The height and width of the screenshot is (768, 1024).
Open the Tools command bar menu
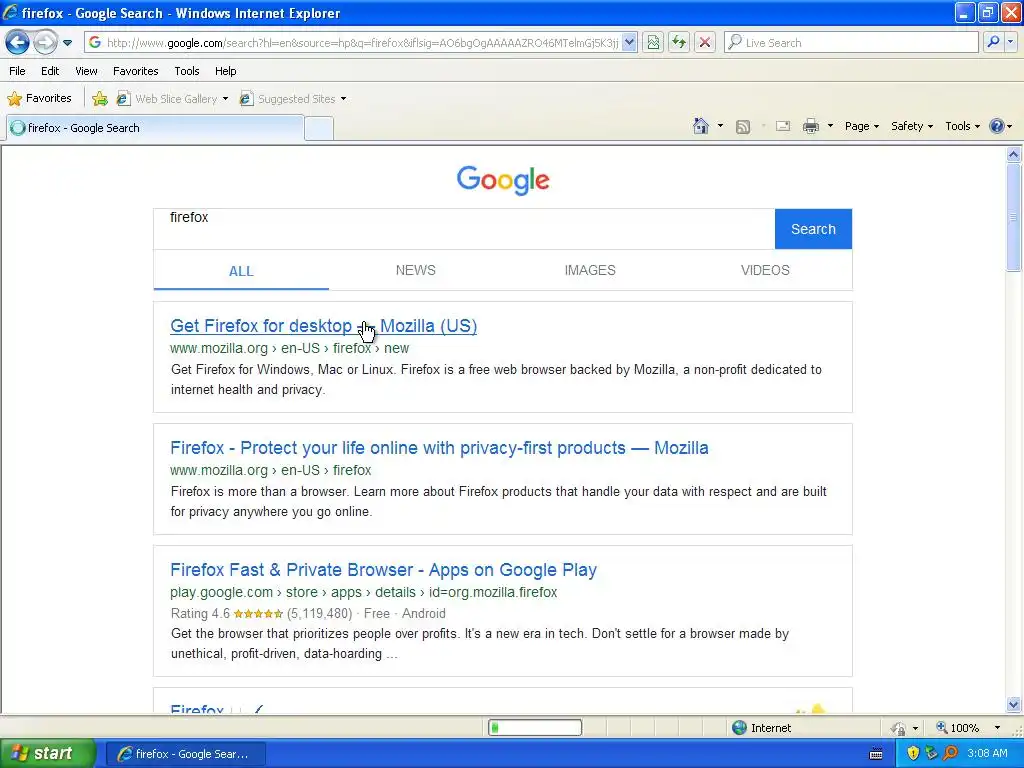[963, 126]
